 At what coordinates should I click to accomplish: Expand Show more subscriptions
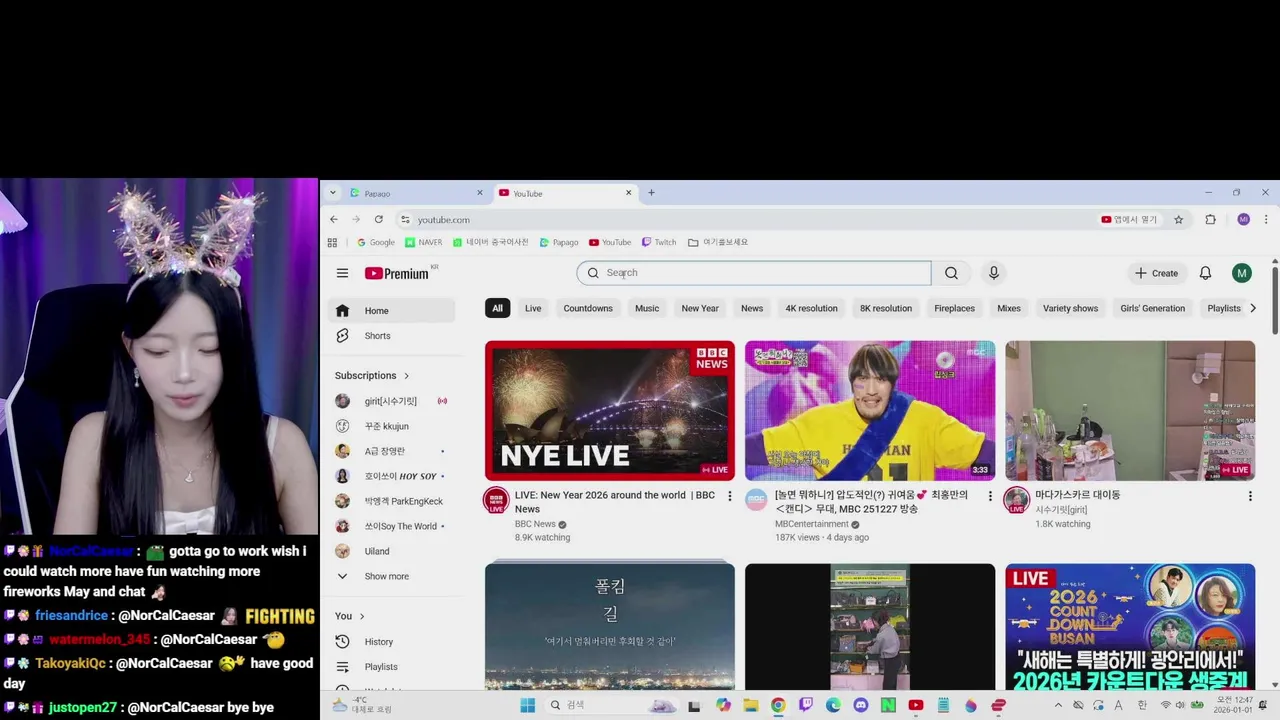point(391,576)
